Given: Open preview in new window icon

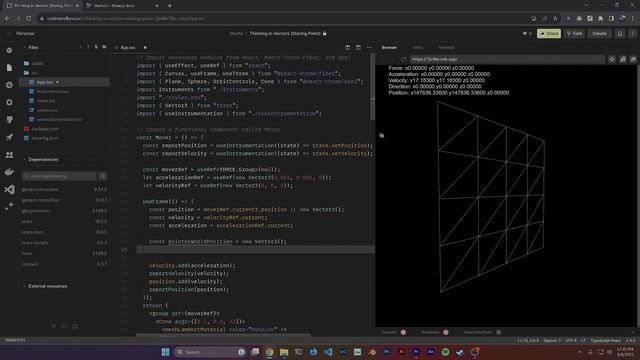Looking at the screenshot, I should (633, 60).
